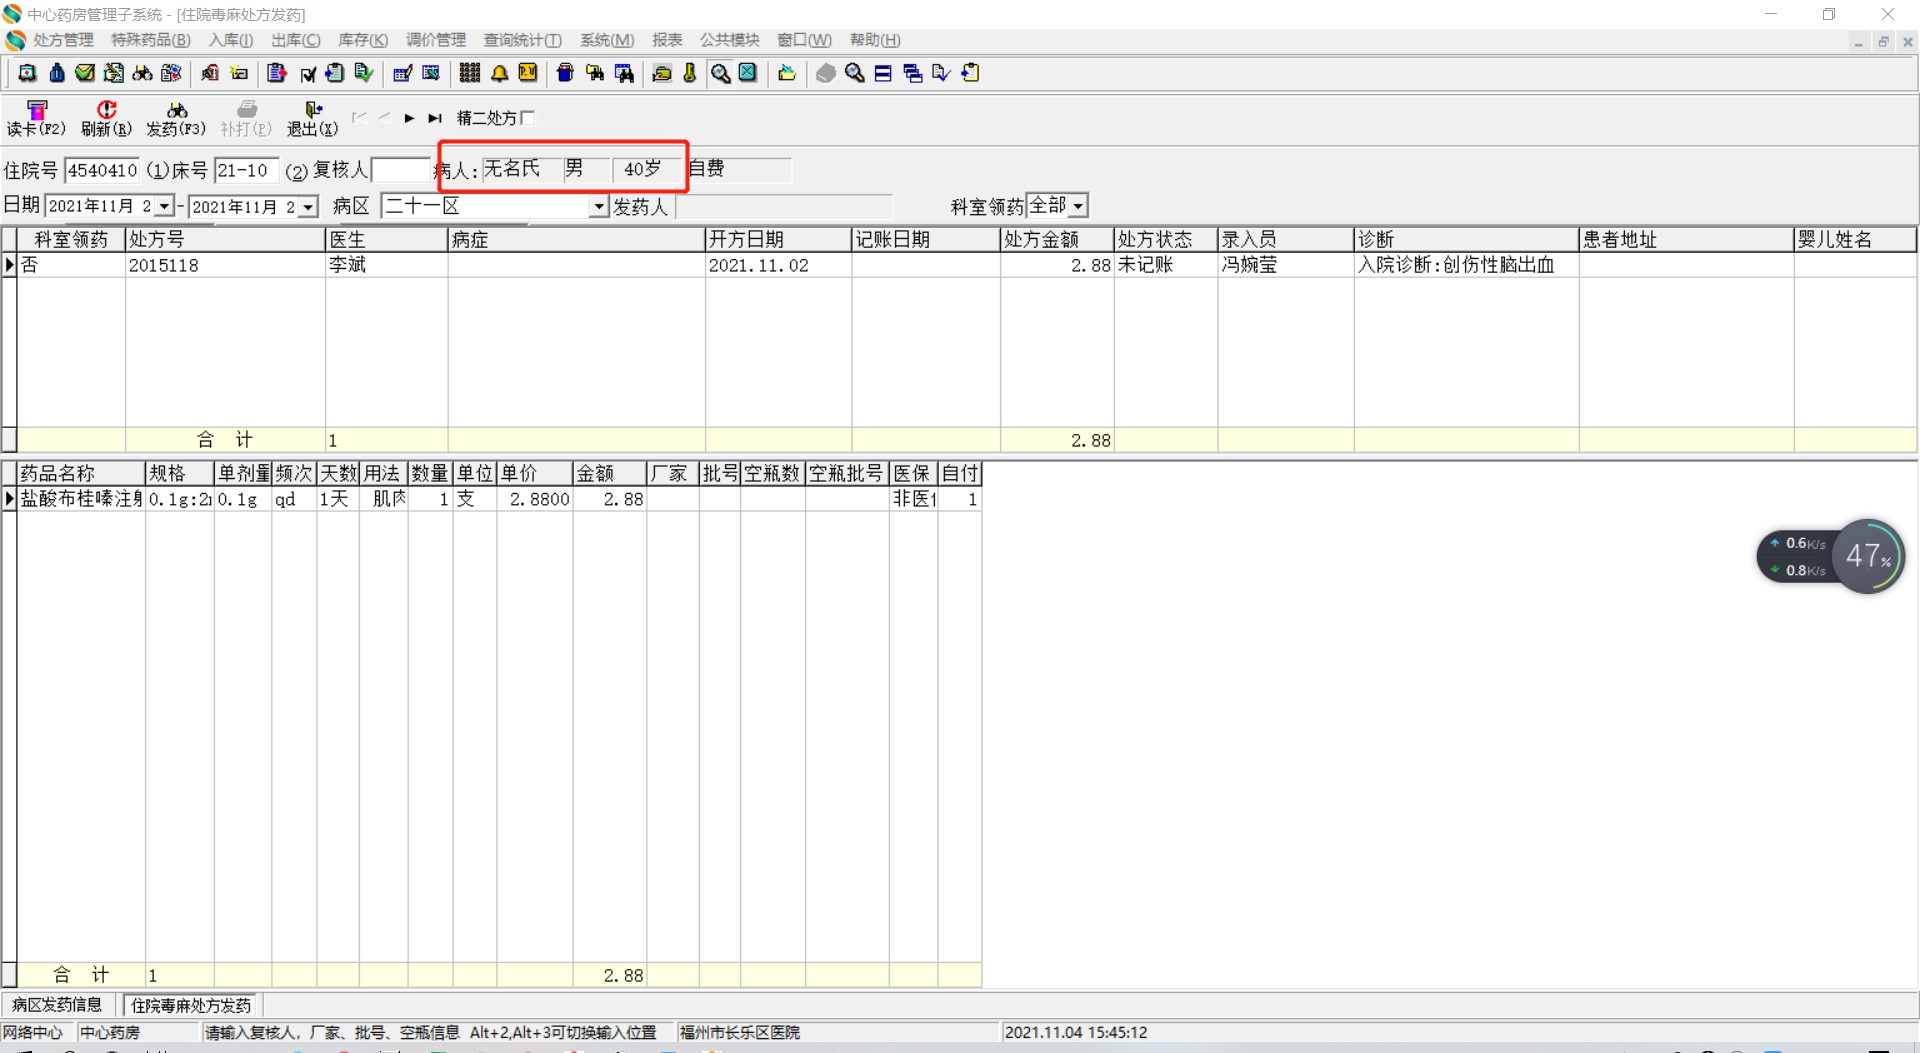
Task: Click the 47% network speed floating widget
Action: [1831, 556]
